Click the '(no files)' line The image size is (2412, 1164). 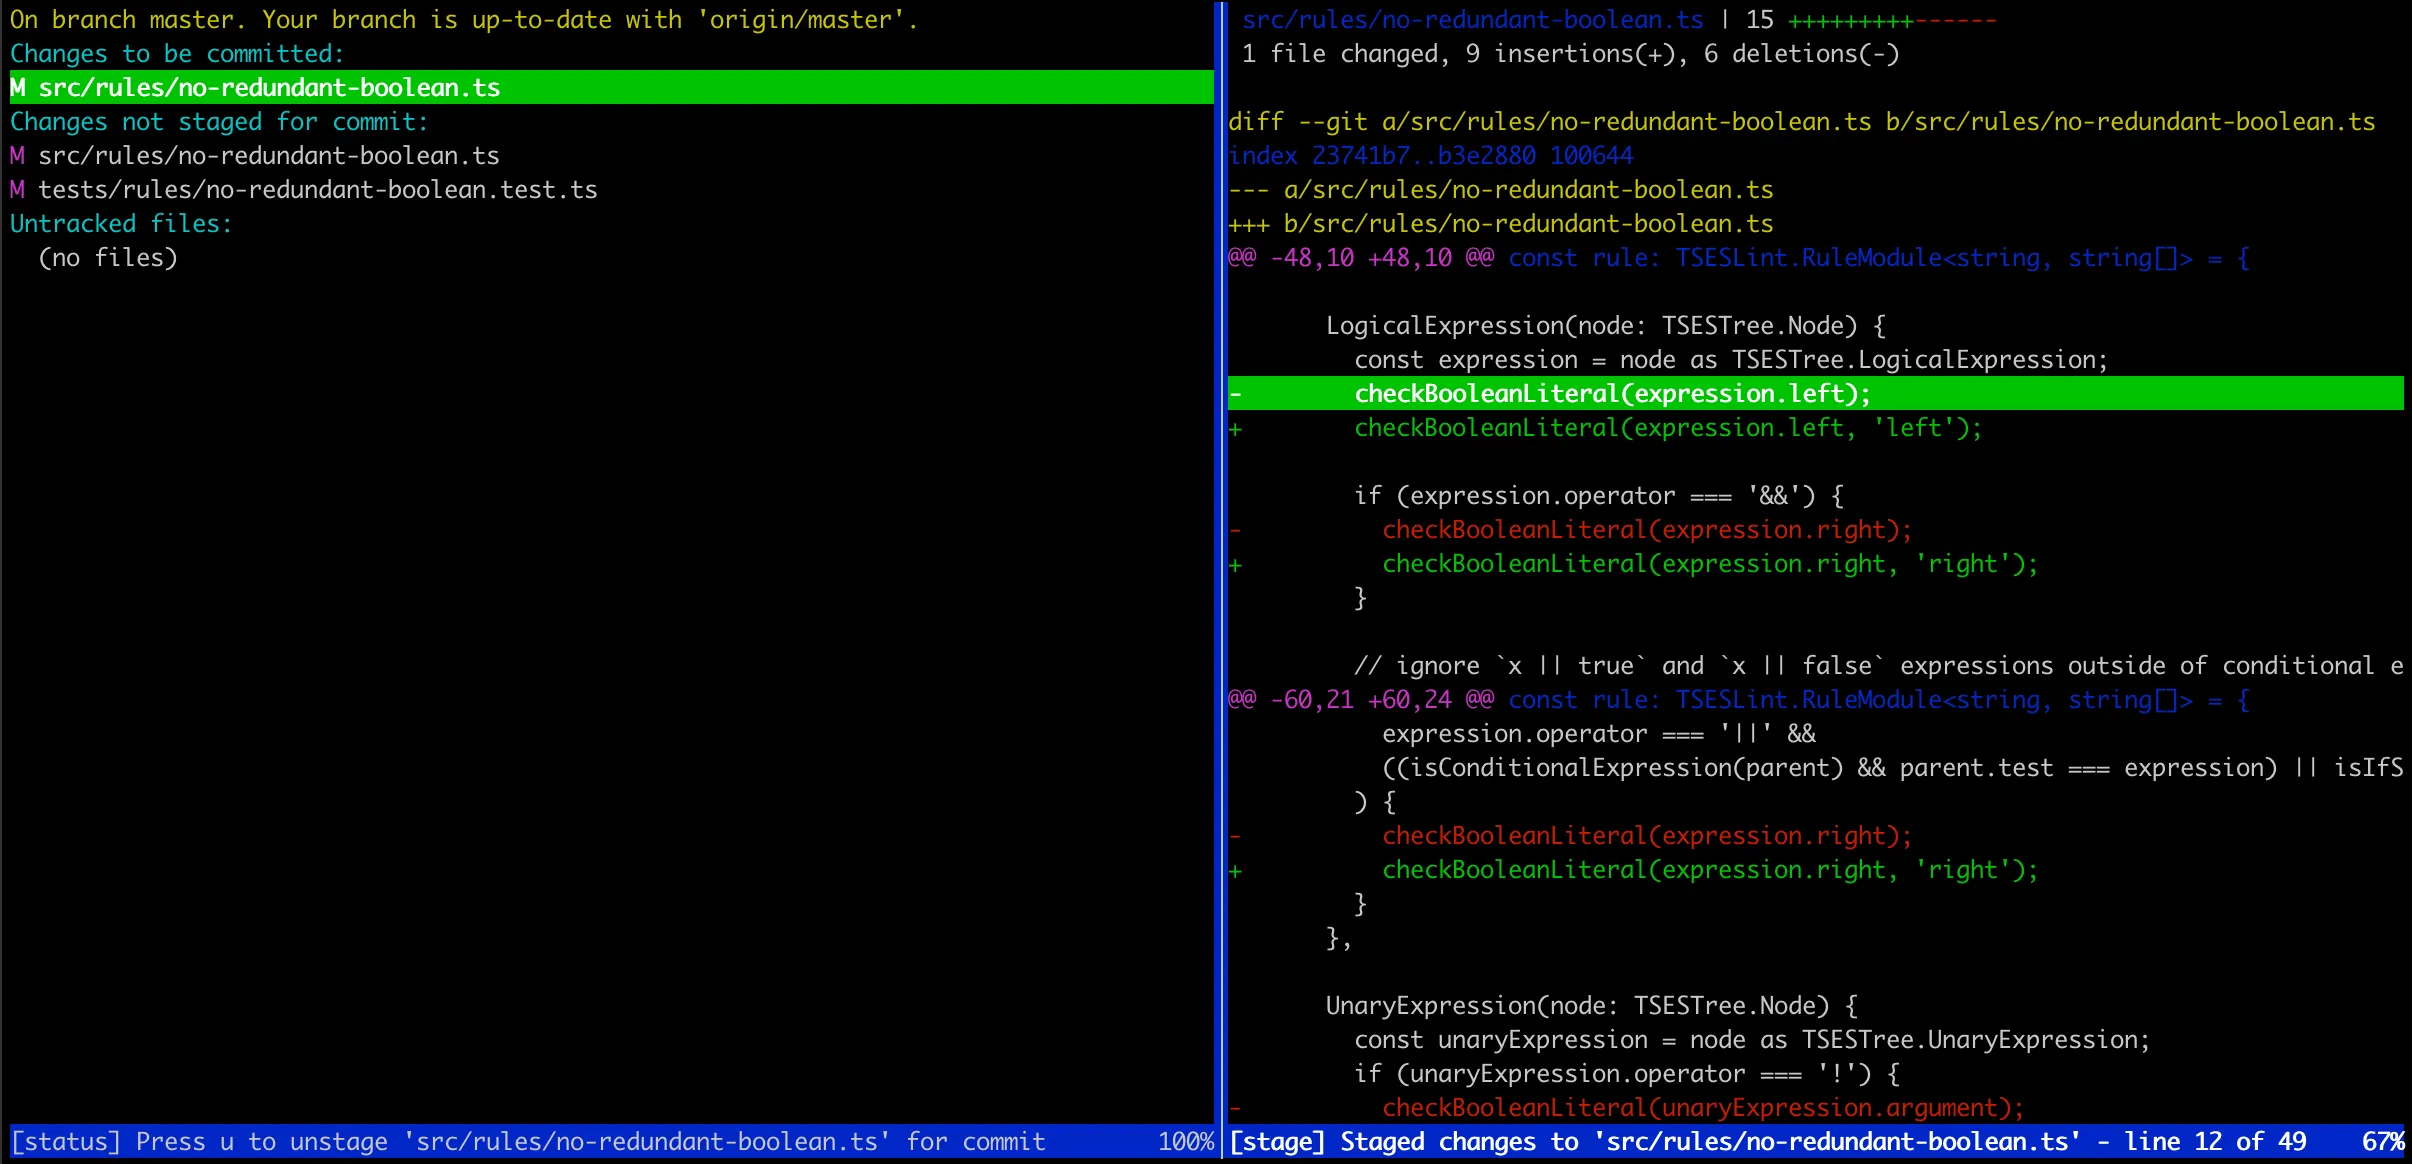(108, 257)
